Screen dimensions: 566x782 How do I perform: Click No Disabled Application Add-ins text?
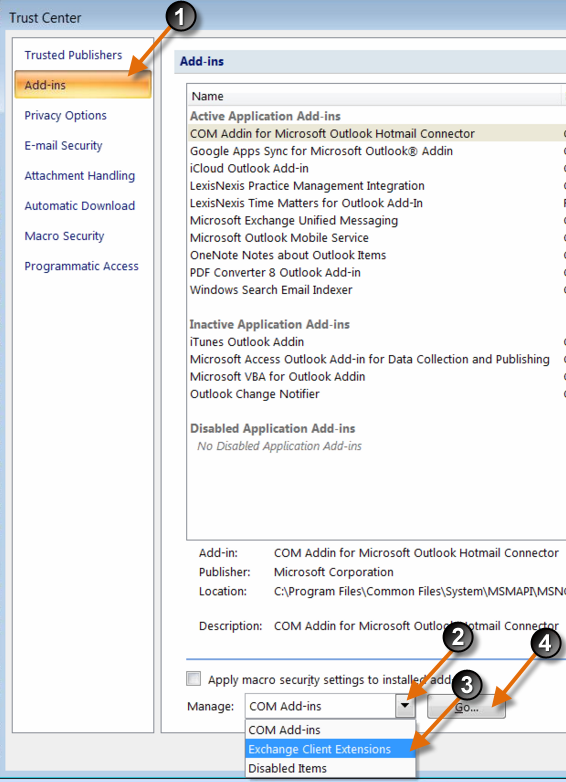[x=279, y=446]
